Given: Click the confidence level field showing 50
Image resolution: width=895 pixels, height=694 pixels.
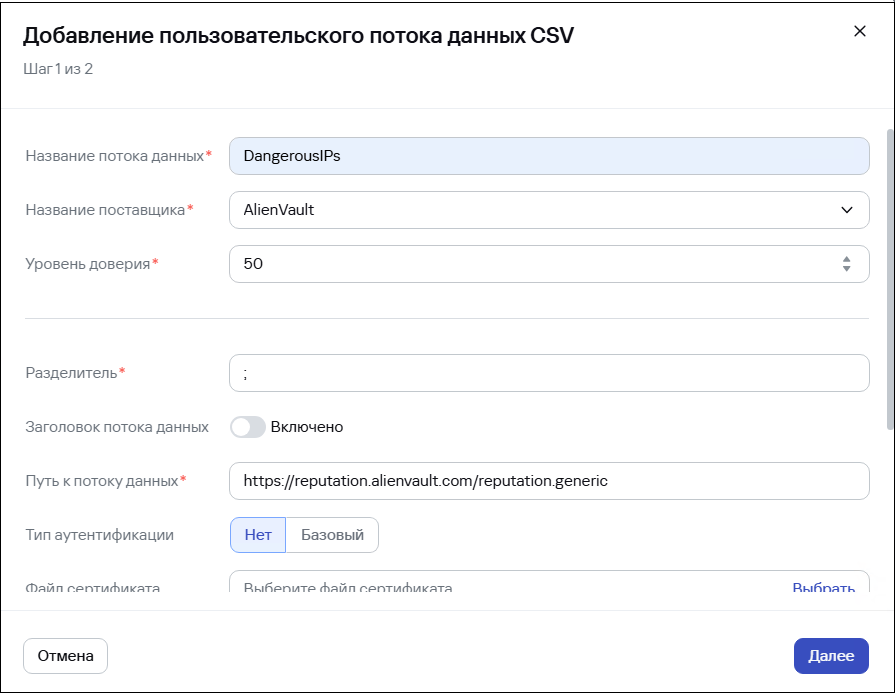Looking at the screenshot, I should [549, 264].
